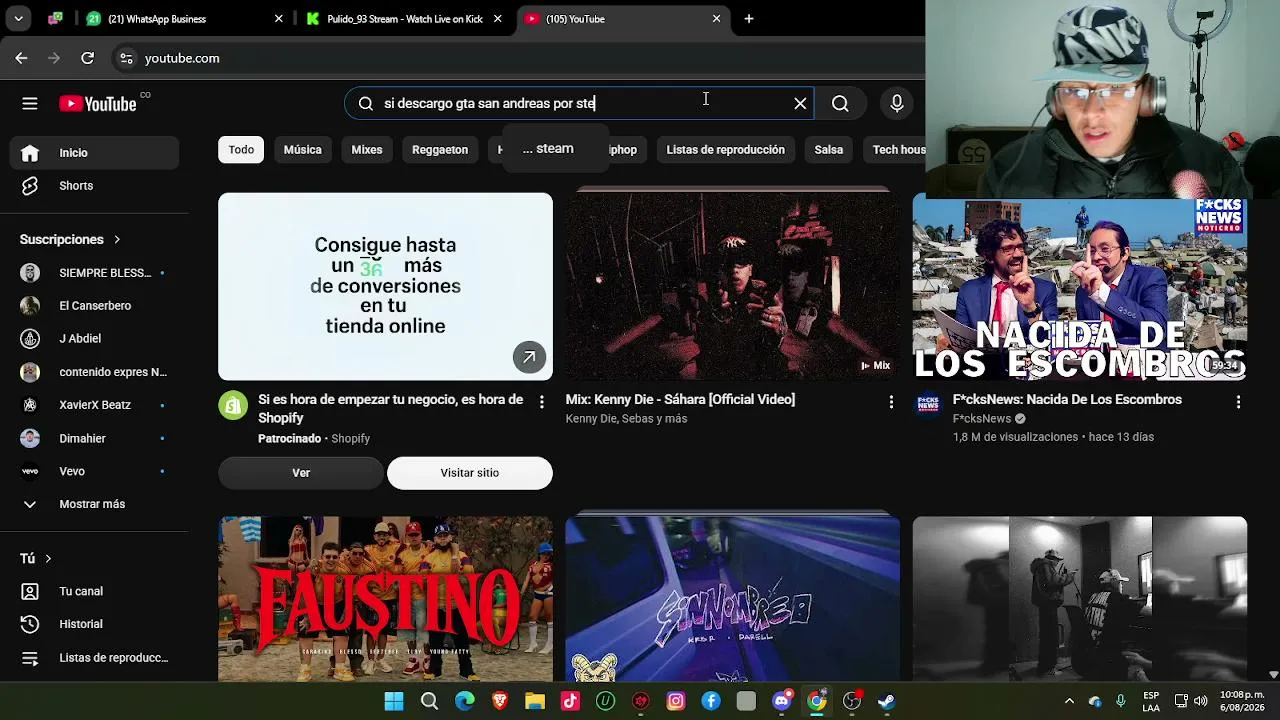Open 'Nacida De Los Escombros' video title
The image size is (1280, 720).
click(1067, 399)
